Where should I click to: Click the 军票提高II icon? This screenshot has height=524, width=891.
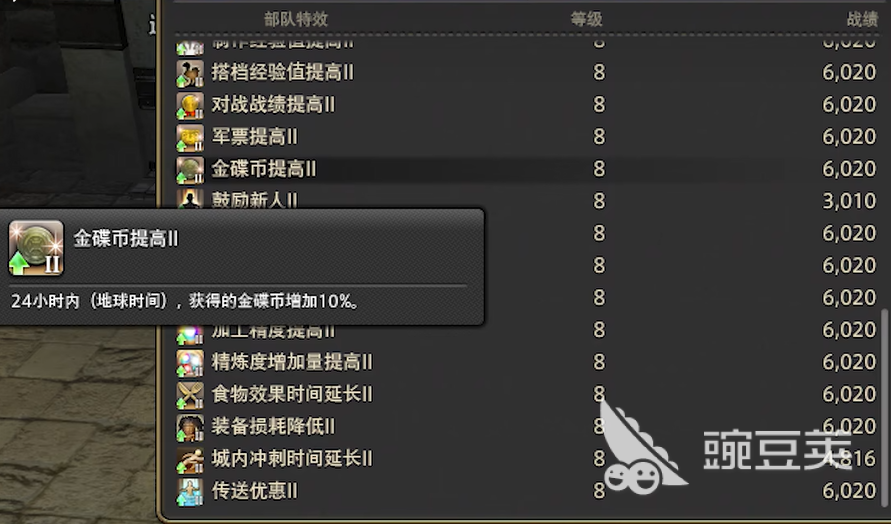(x=190, y=137)
